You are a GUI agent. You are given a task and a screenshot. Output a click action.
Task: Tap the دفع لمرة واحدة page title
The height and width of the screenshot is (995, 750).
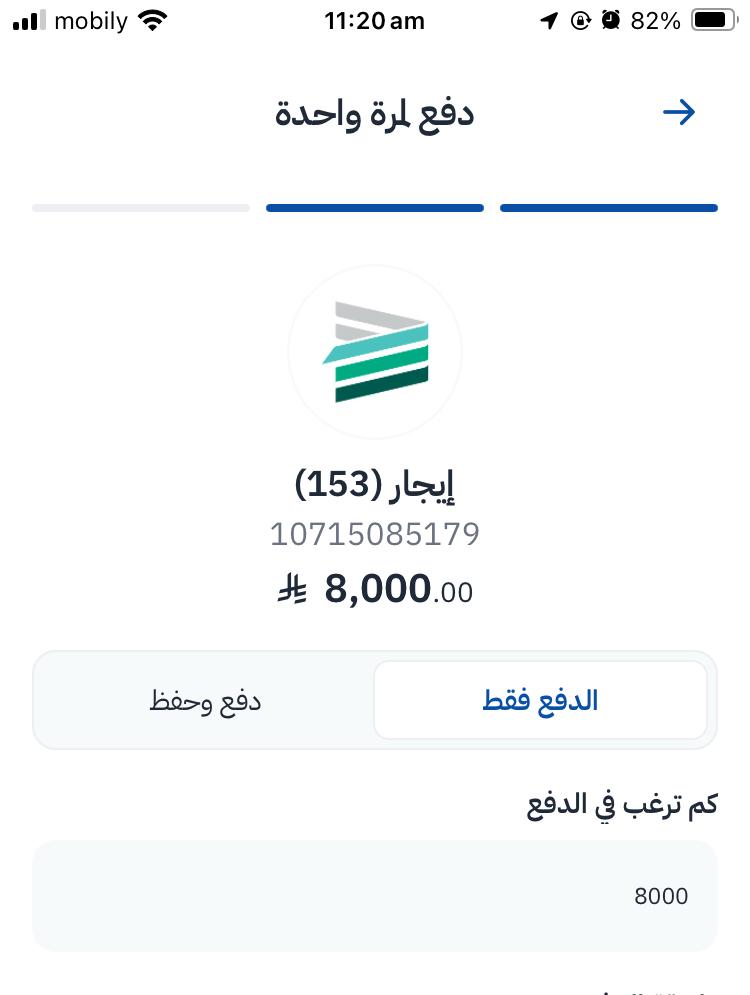tap(375, 113)
